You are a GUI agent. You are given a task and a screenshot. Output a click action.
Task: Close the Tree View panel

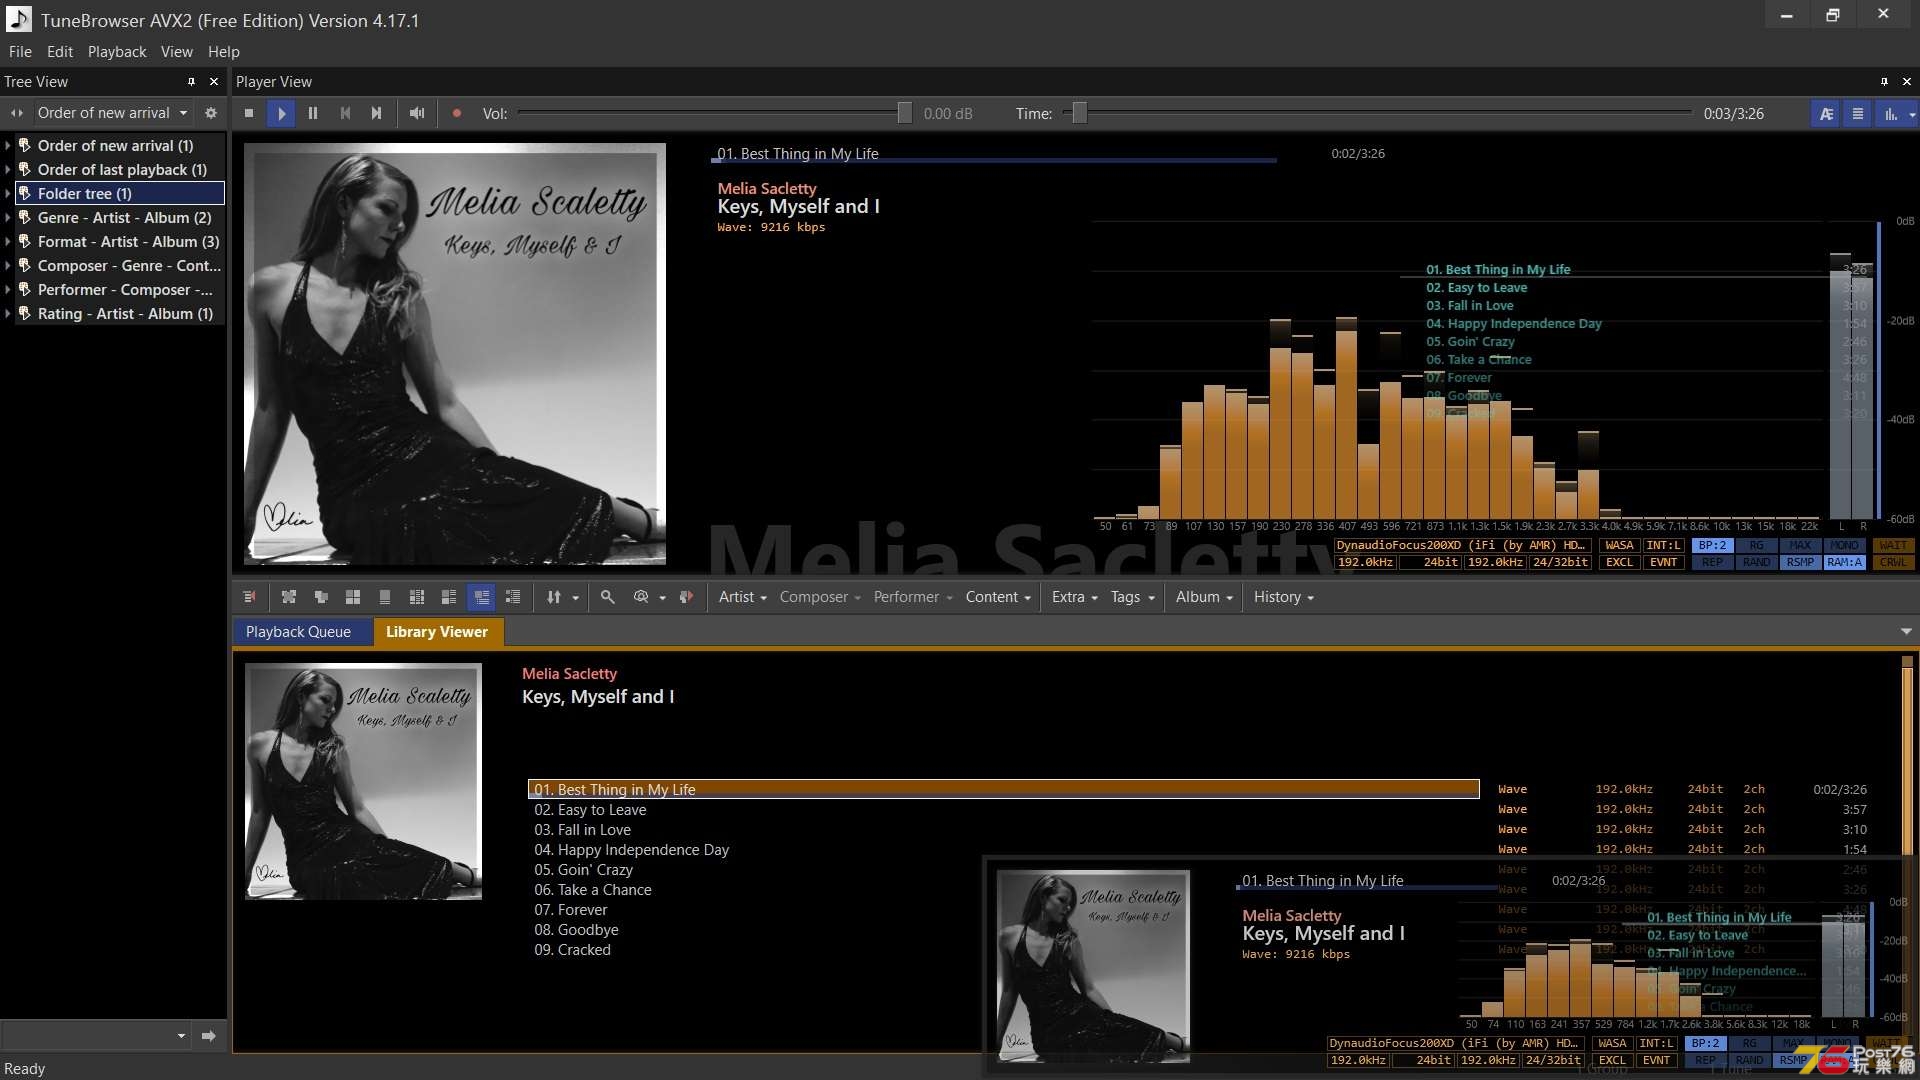pyautogui.click(x=214, y=82)
